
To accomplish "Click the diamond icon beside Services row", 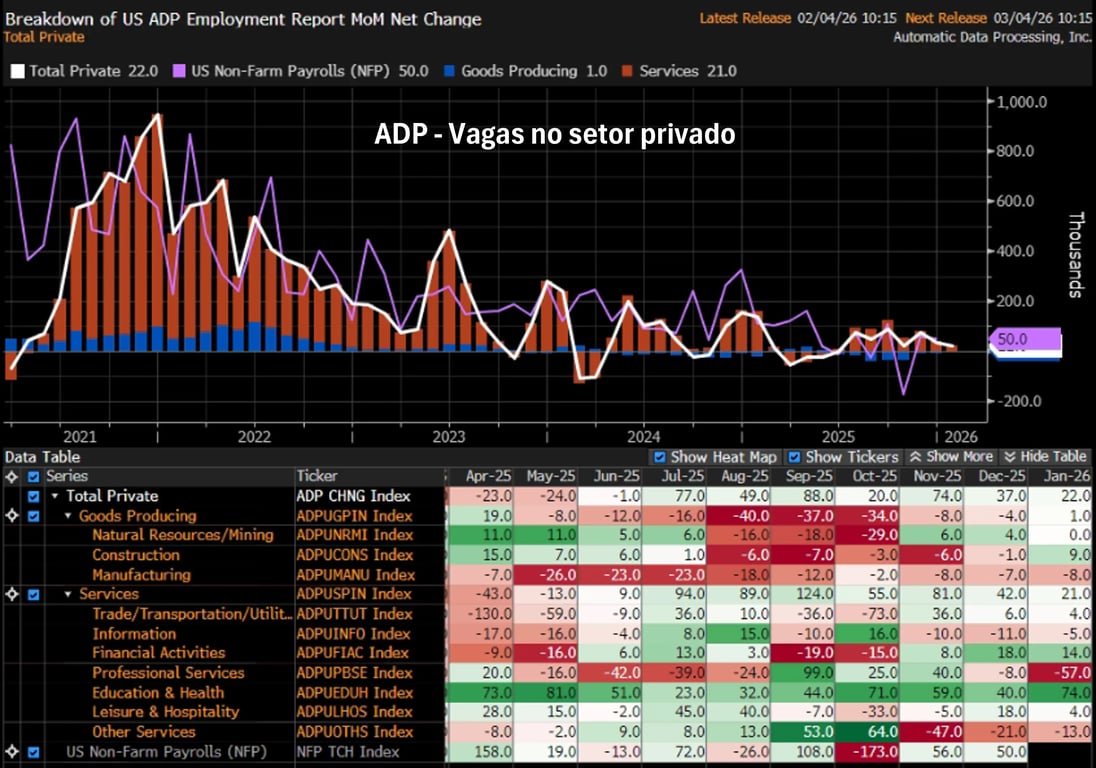I will (x=12, y=594).
